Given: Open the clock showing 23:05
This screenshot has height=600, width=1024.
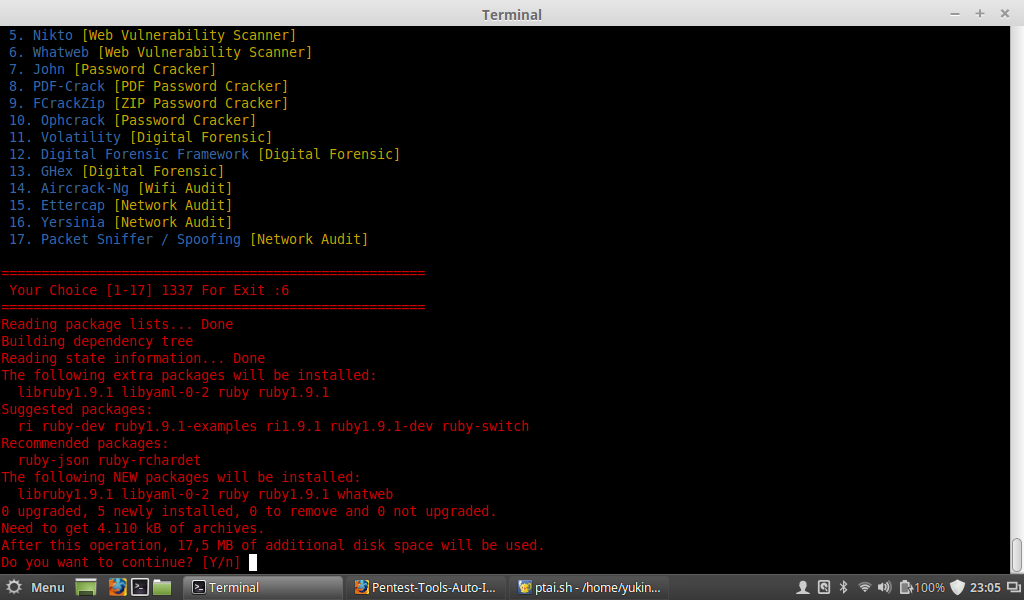Looking at the screenshot, I should (985, 587).
